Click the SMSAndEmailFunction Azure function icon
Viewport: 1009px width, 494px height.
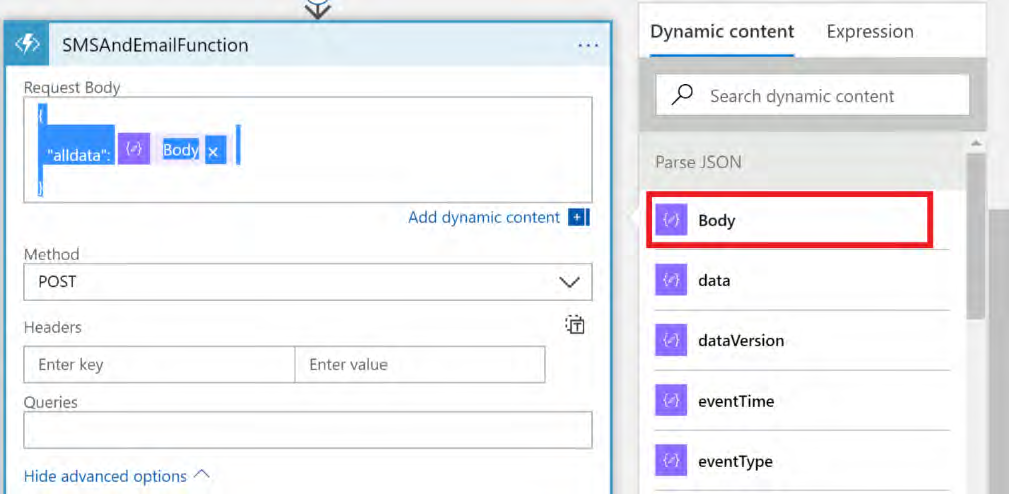coord(26,45)
